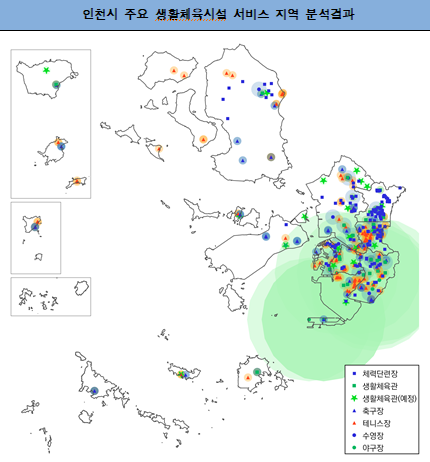Select tennis marker on bottom island of first inset
This screenshot has height=462, width=430.
77,181
